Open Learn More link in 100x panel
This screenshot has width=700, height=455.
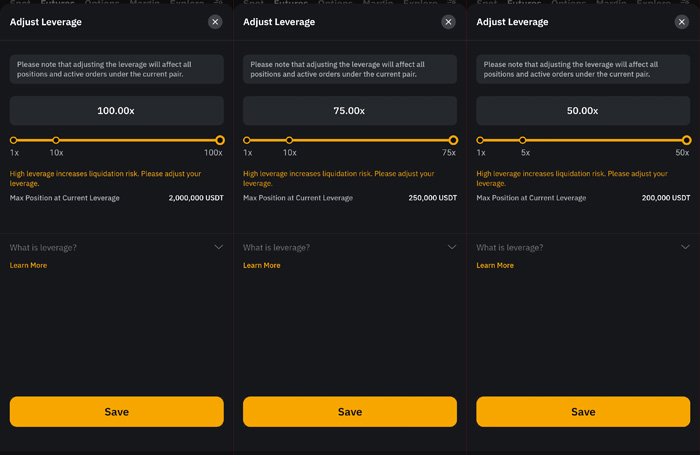point(28,265)
